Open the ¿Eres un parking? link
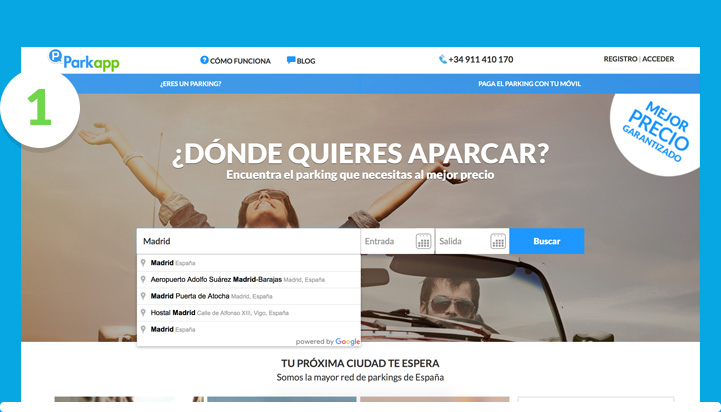The width and height of the screenshot is (721, 412). tap(190, 83)
